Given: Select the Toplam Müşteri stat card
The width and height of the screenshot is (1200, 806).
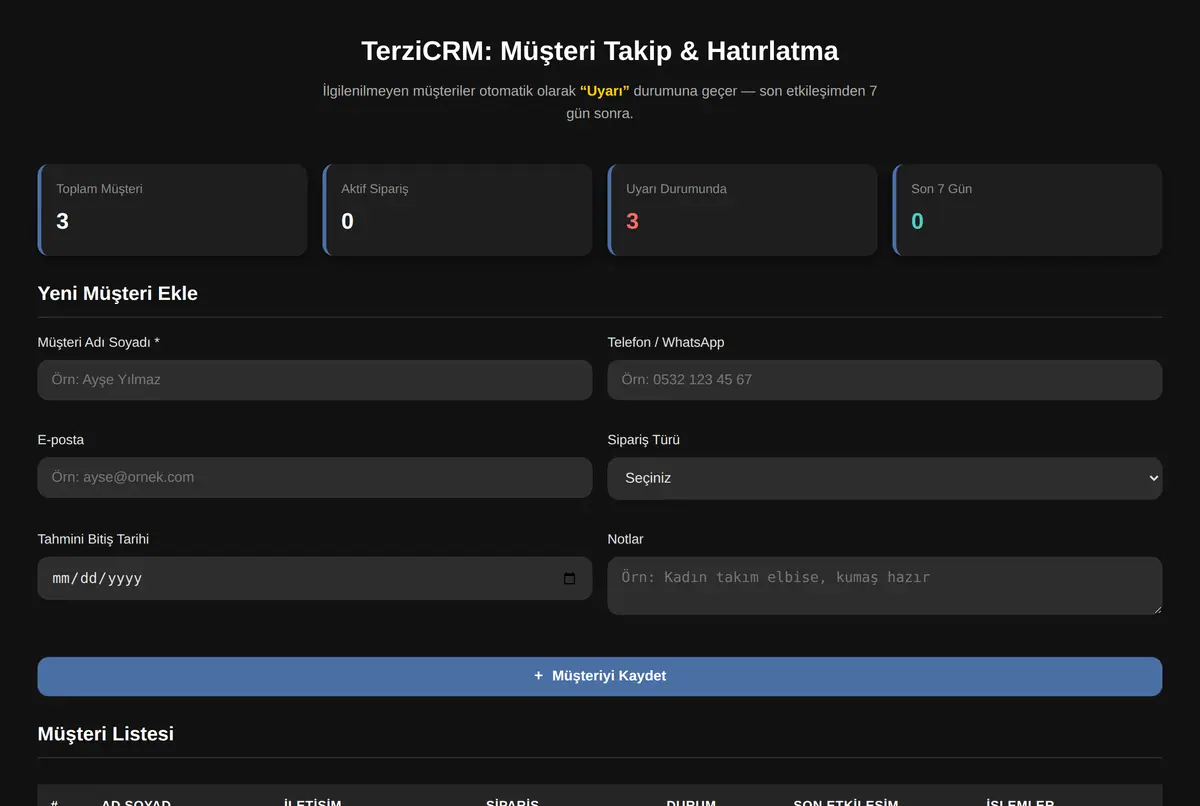Looking at the screenshot, I should click(172, 210).
